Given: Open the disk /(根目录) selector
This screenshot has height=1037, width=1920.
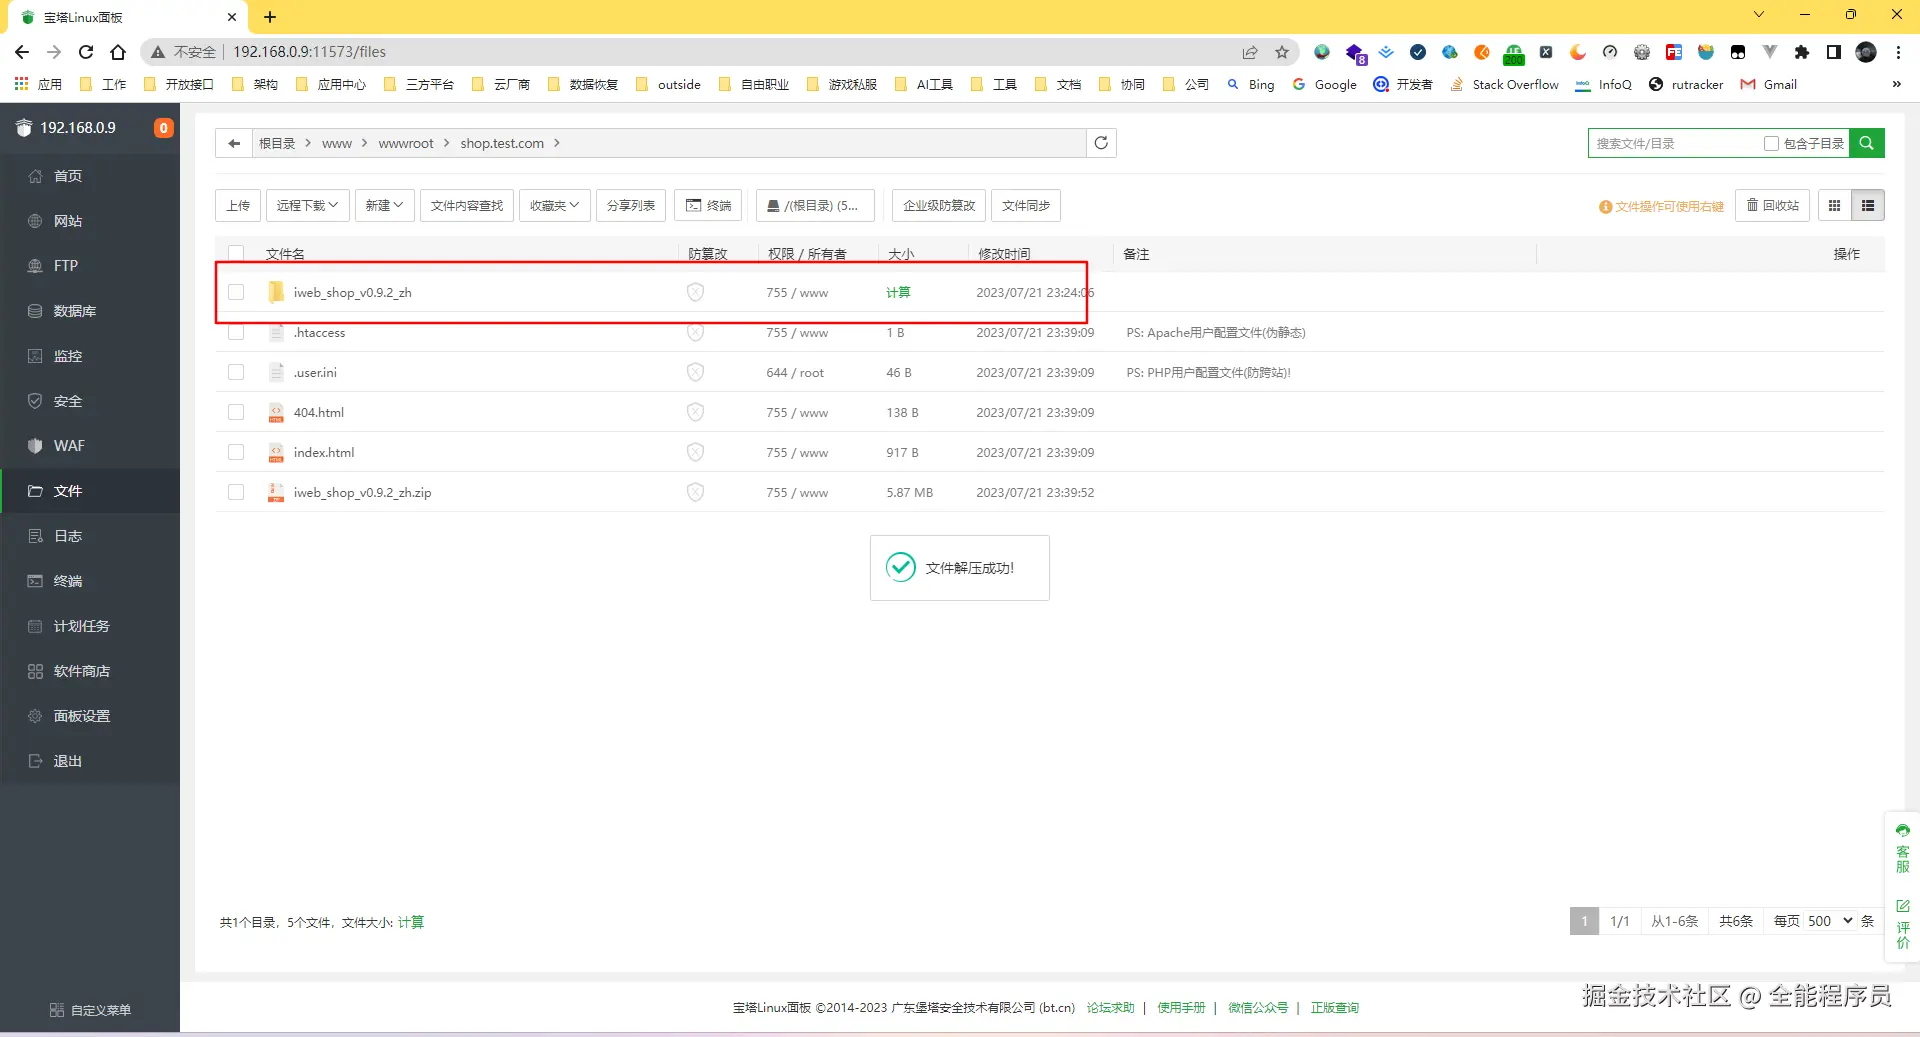Looking at the screenshot, I should coord(815,205).
